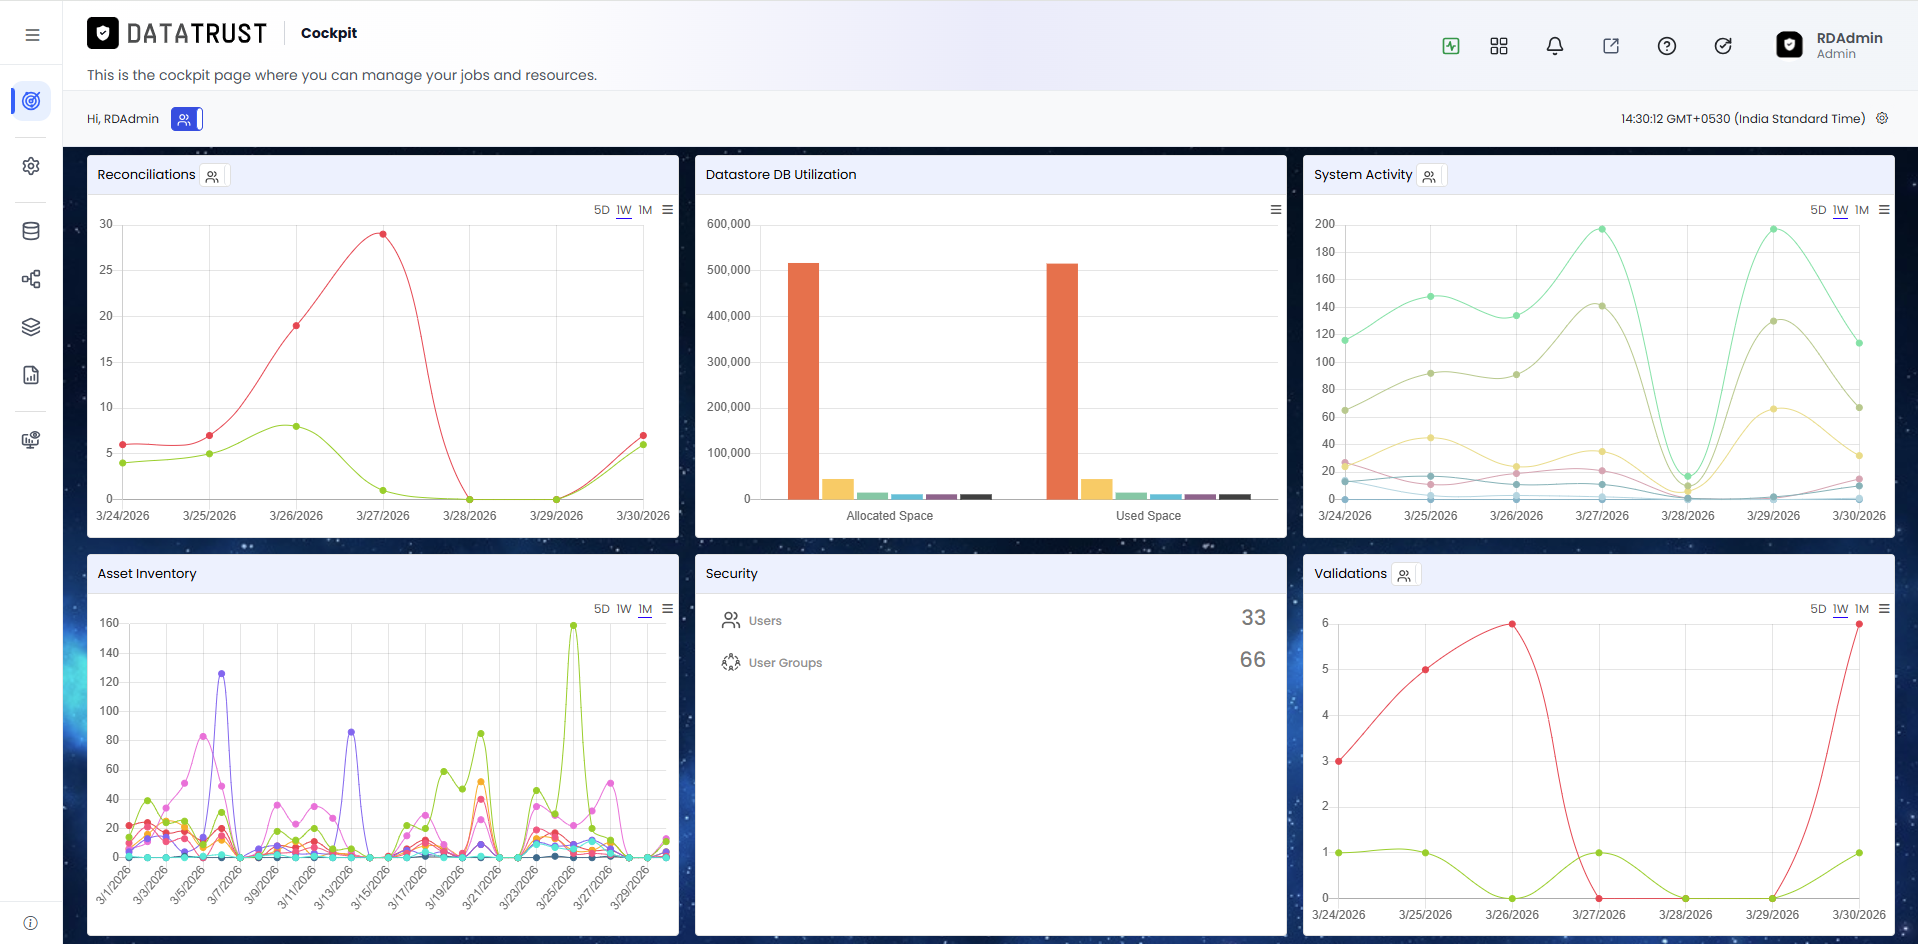Click the help question mark icon
Image resolution: width=1918 pixels, height=944 pixels.
pos(1666,46)
